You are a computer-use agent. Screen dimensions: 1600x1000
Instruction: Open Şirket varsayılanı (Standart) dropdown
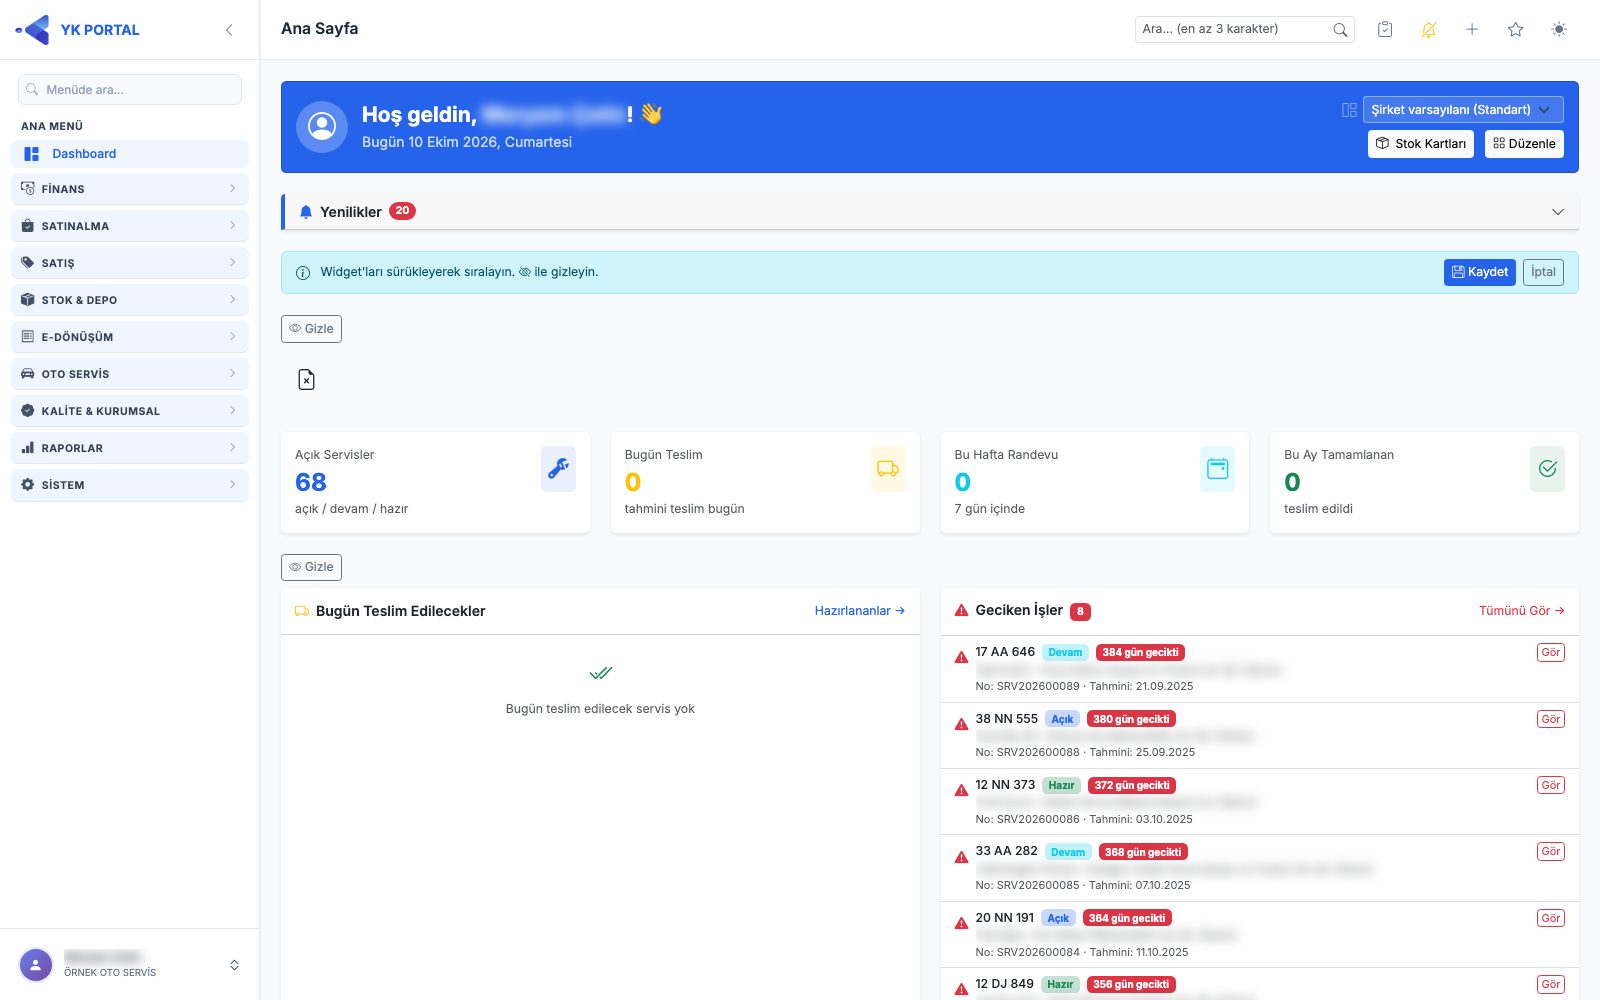point(1463,110)
